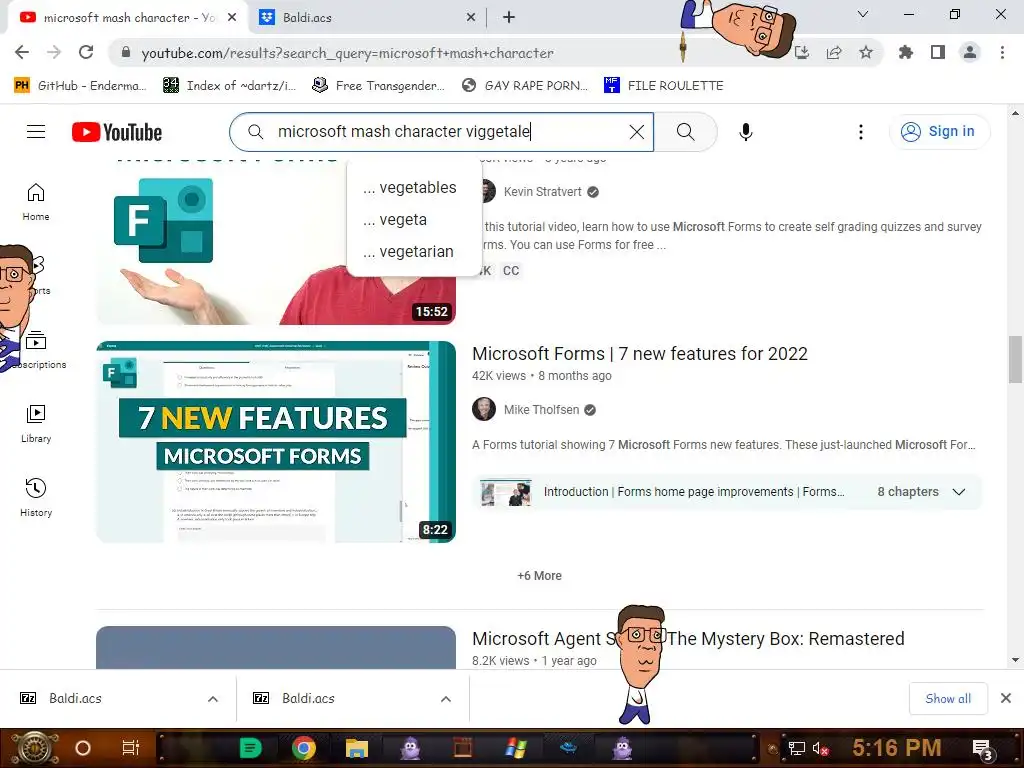This screenshot has height=768, width=1024.
Task: Open Library in the sidebar
Action: [36, 424]
